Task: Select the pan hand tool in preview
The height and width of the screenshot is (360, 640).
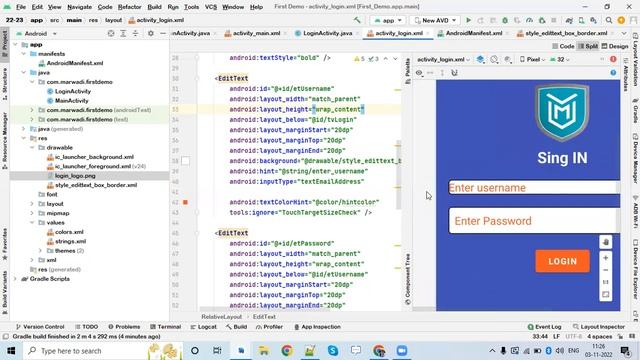Action: tap(606, 242)
